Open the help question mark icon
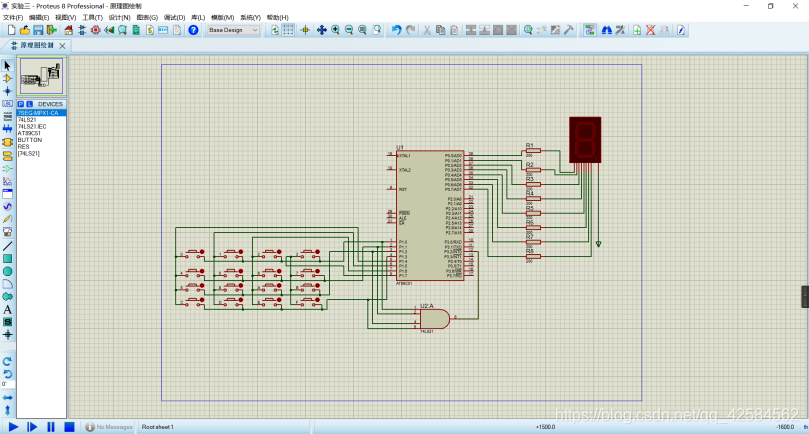 pyautogui.click(x=193, y=30)
